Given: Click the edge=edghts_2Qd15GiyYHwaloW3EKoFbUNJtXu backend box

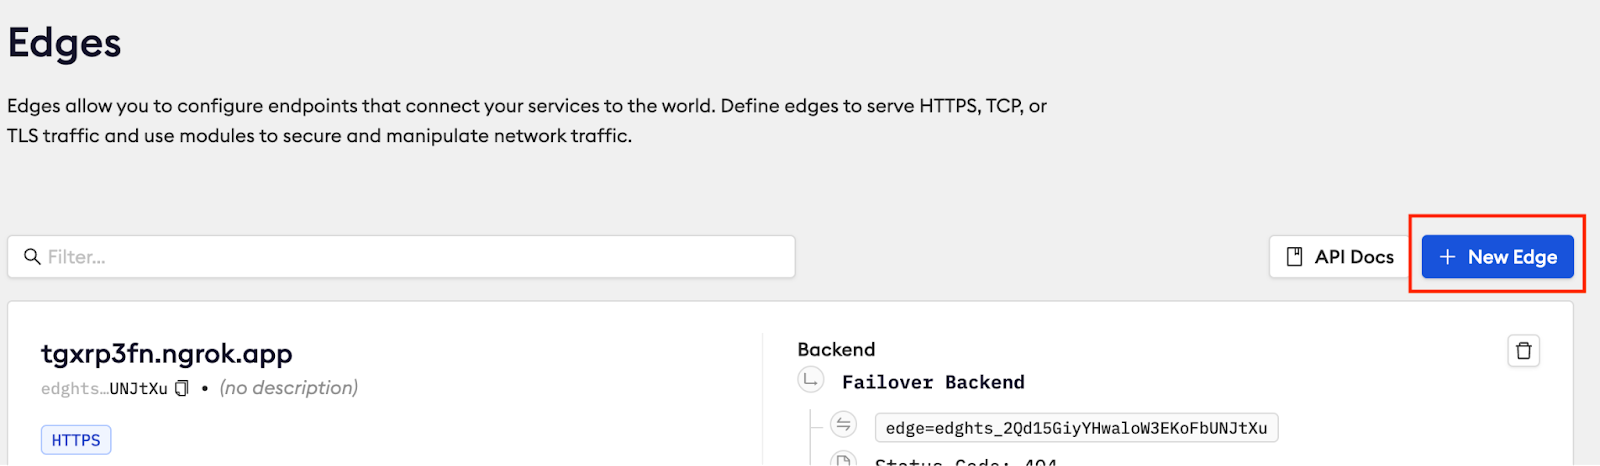Looking at the screenshot, I should point(1076,428).
